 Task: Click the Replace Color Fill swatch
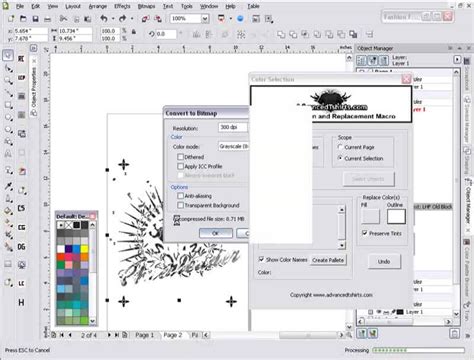[371, 216]
